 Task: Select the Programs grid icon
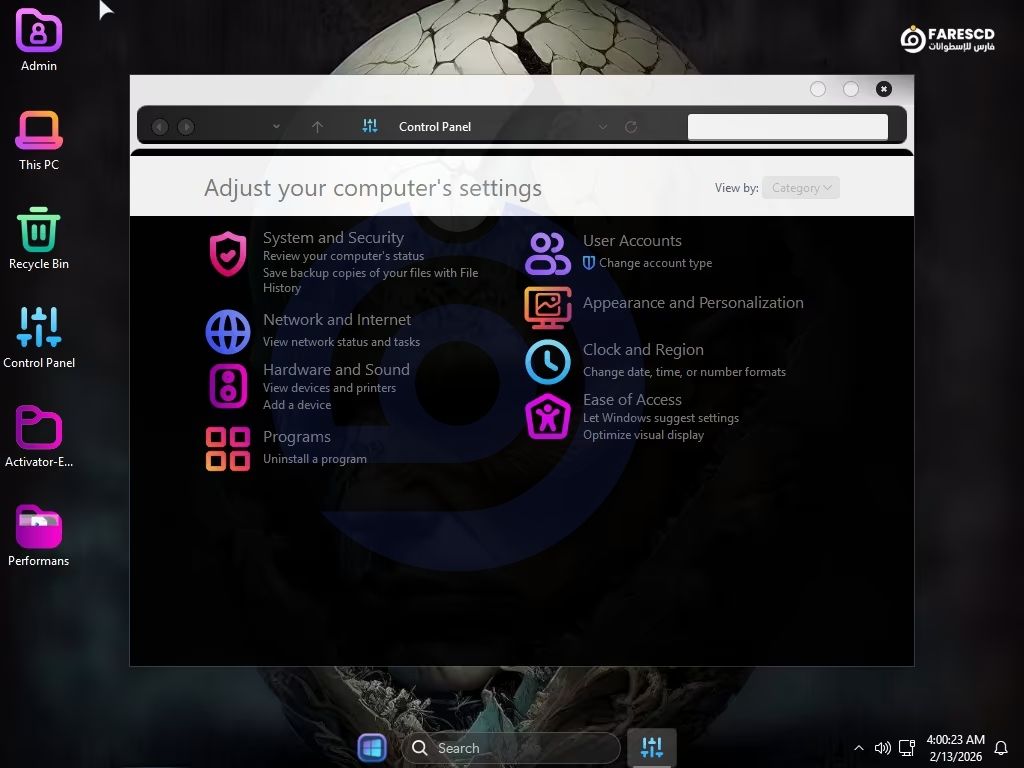(228, 448)
